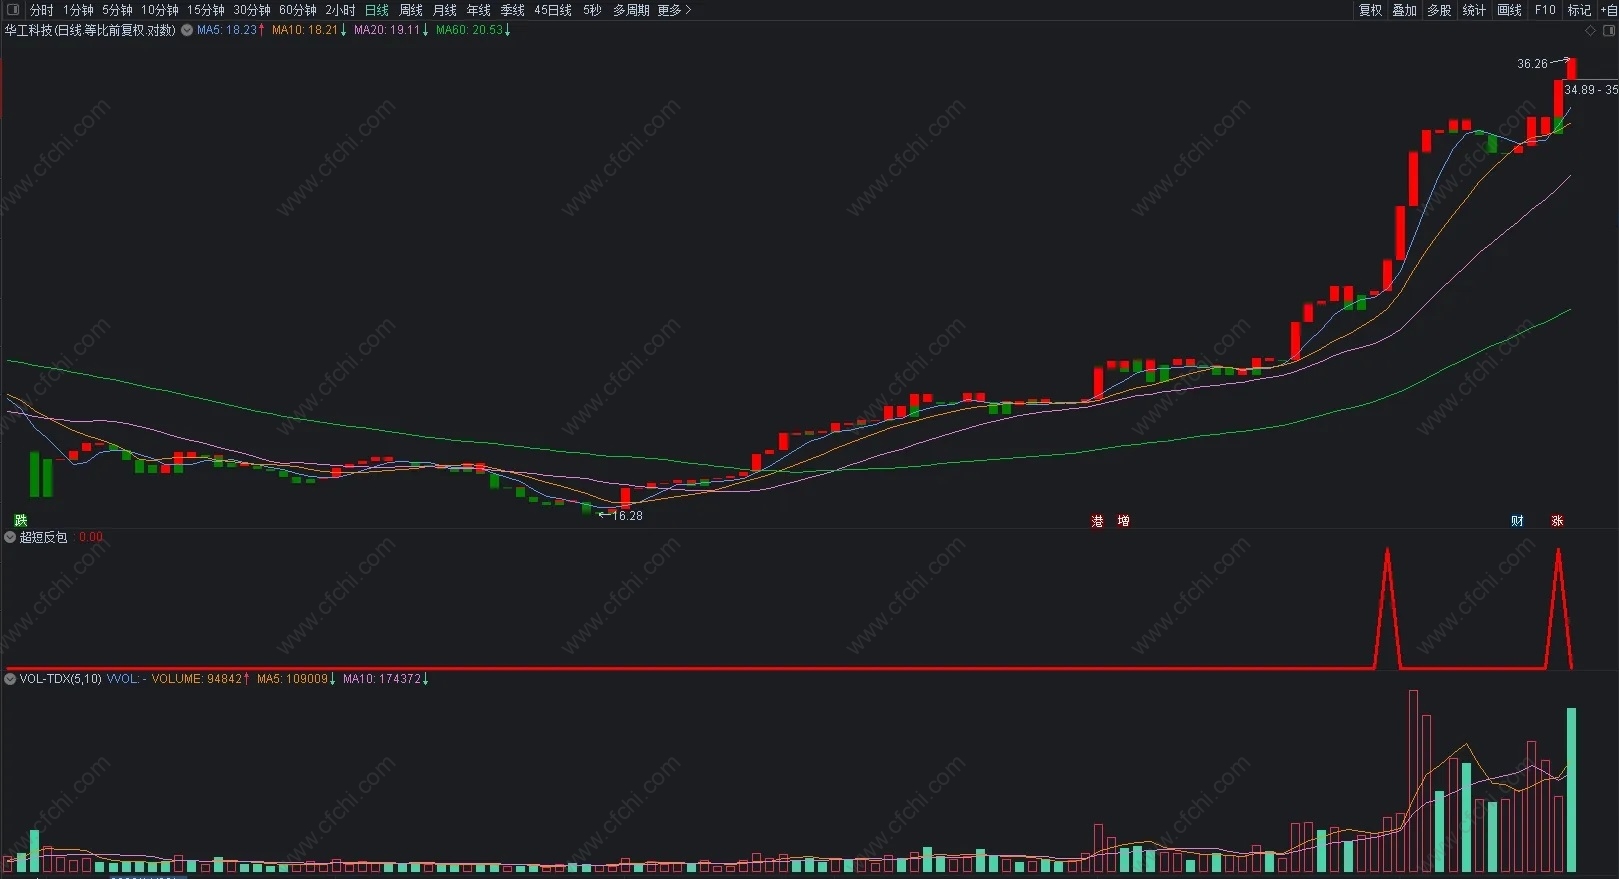This screenshot has height=879, width=1619.
Task: Open main chart indicator settings circle icon
Action: point(186,30)
